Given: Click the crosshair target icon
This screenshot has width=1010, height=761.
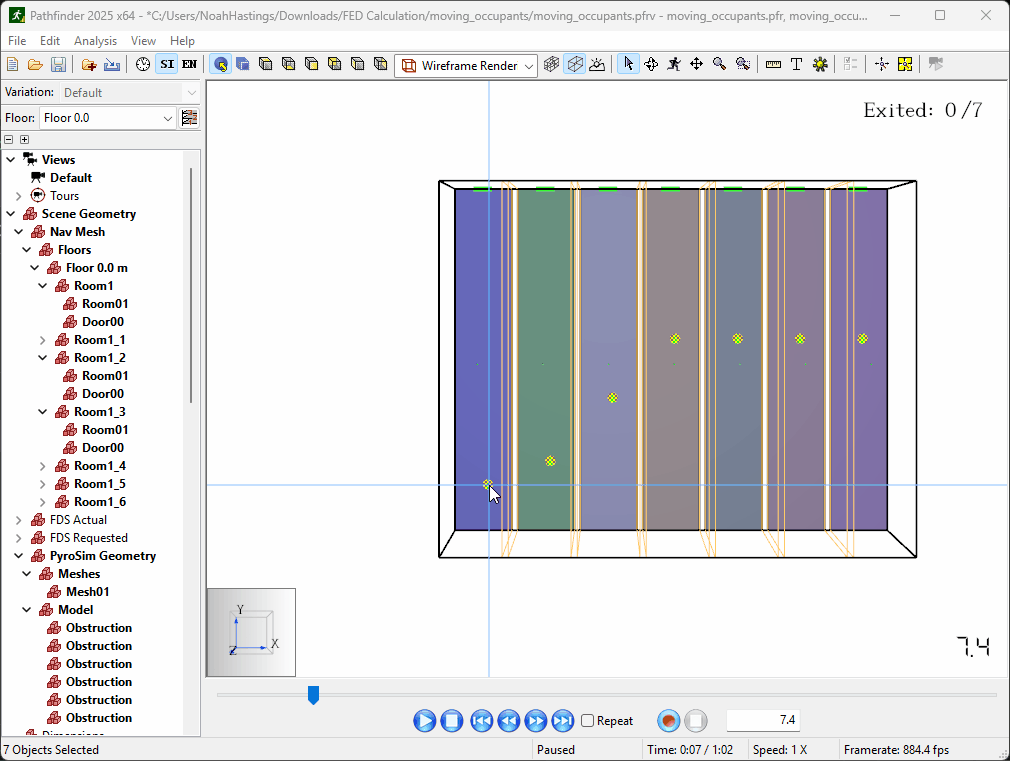Looking at the screenshot, I should coord(882,64).
